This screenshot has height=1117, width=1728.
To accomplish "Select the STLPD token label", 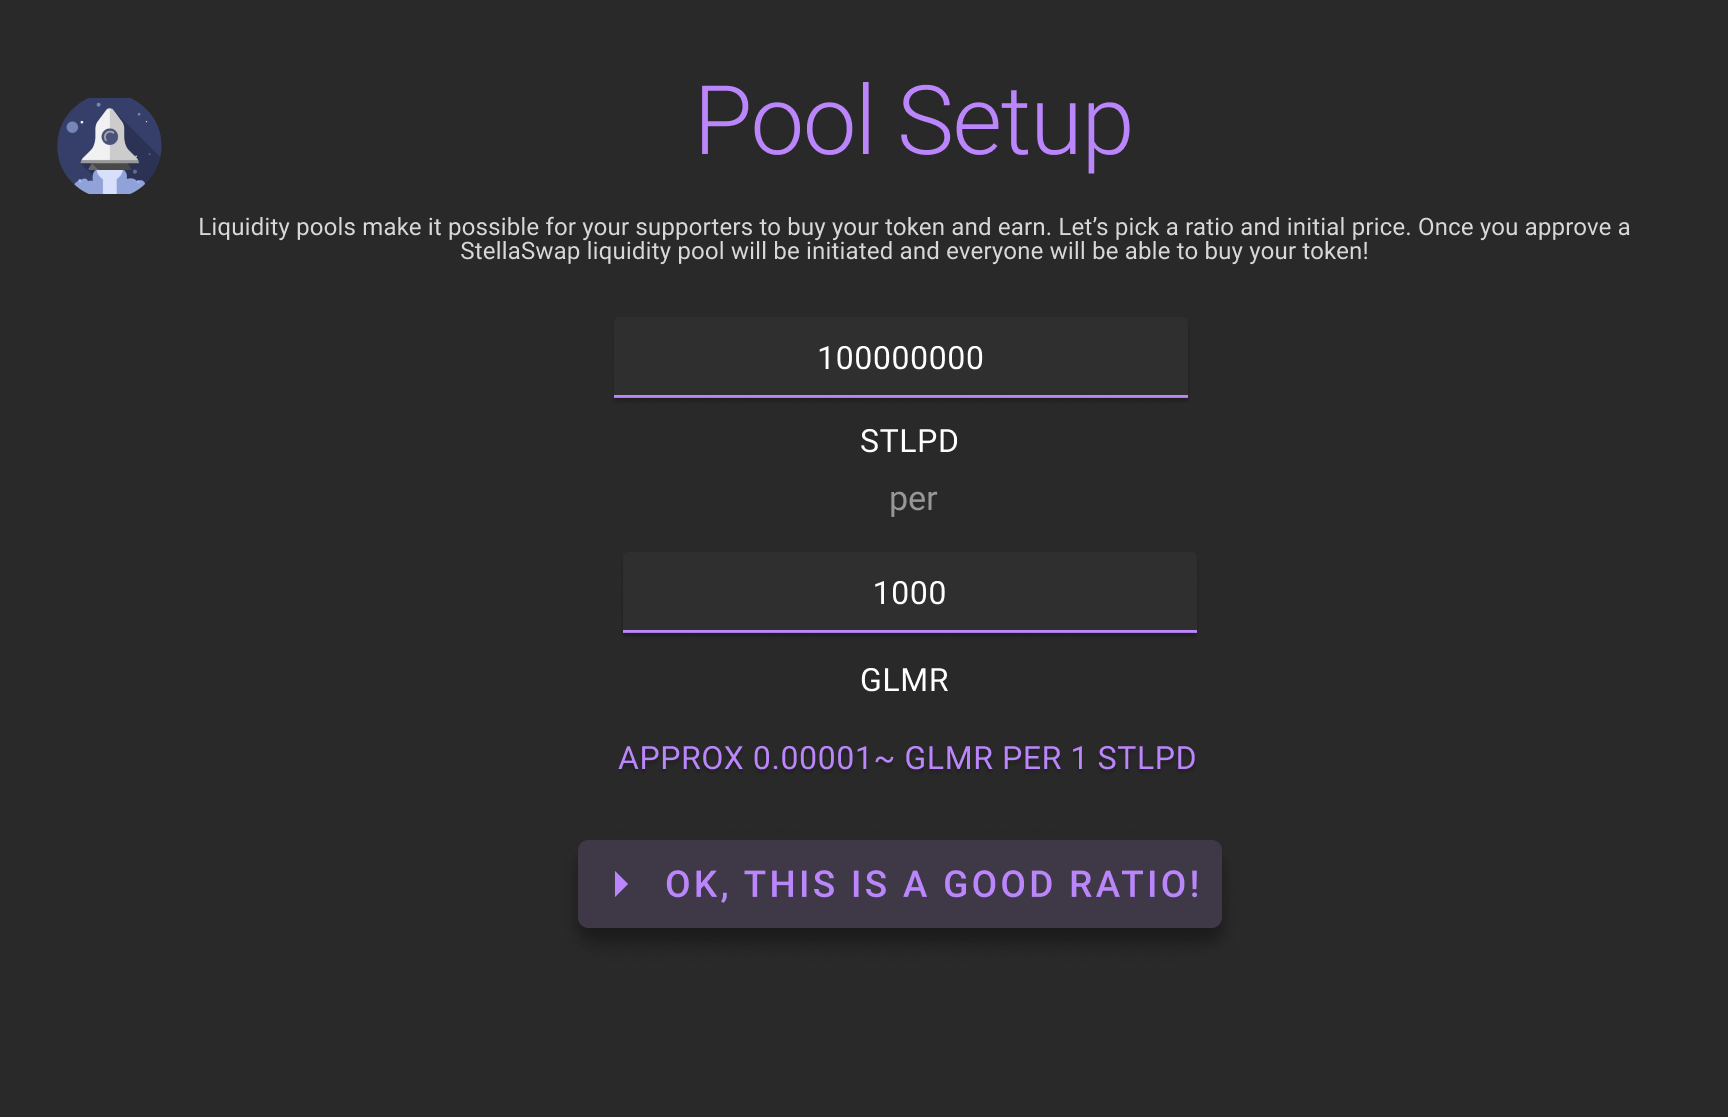I will point(909,441).
